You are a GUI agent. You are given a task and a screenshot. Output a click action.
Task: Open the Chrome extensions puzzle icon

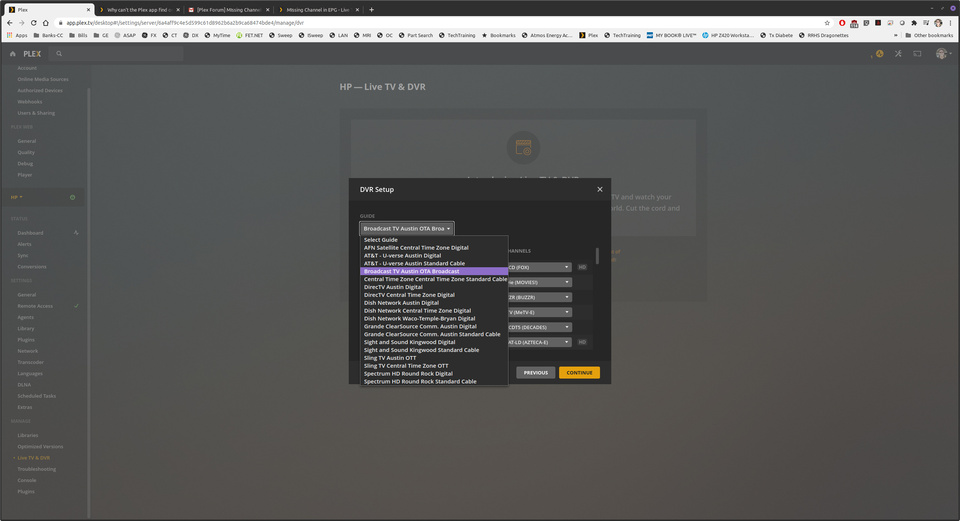pyautogui.click(x=914, y=23)
